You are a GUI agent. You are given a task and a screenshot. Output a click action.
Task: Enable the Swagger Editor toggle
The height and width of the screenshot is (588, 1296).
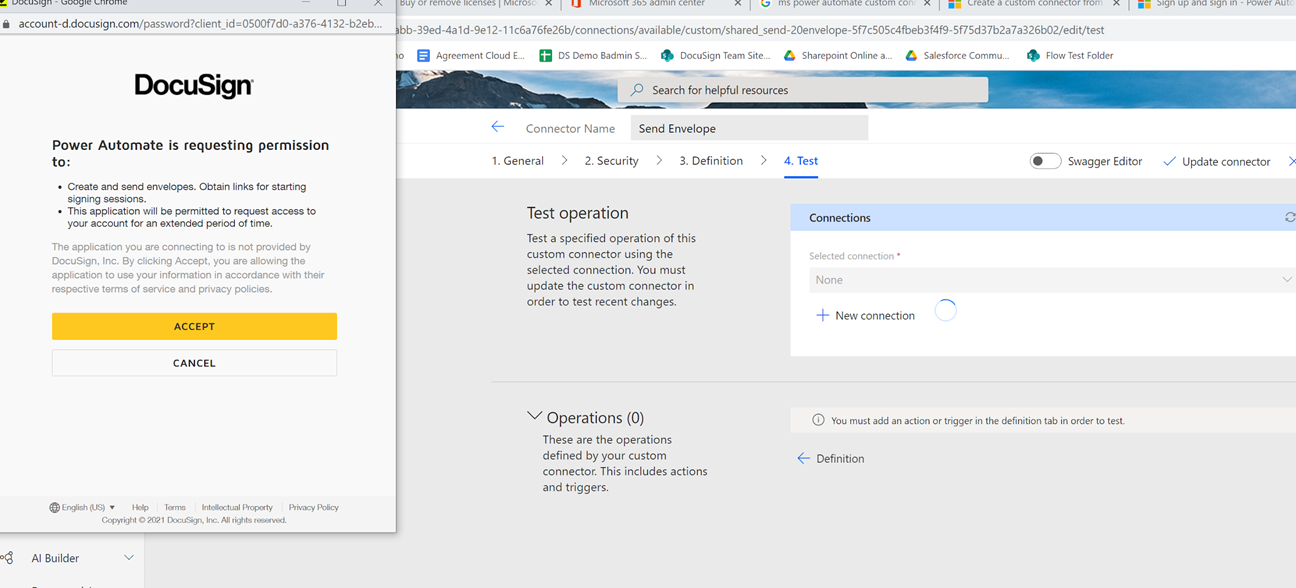(x=1045, y=160)
